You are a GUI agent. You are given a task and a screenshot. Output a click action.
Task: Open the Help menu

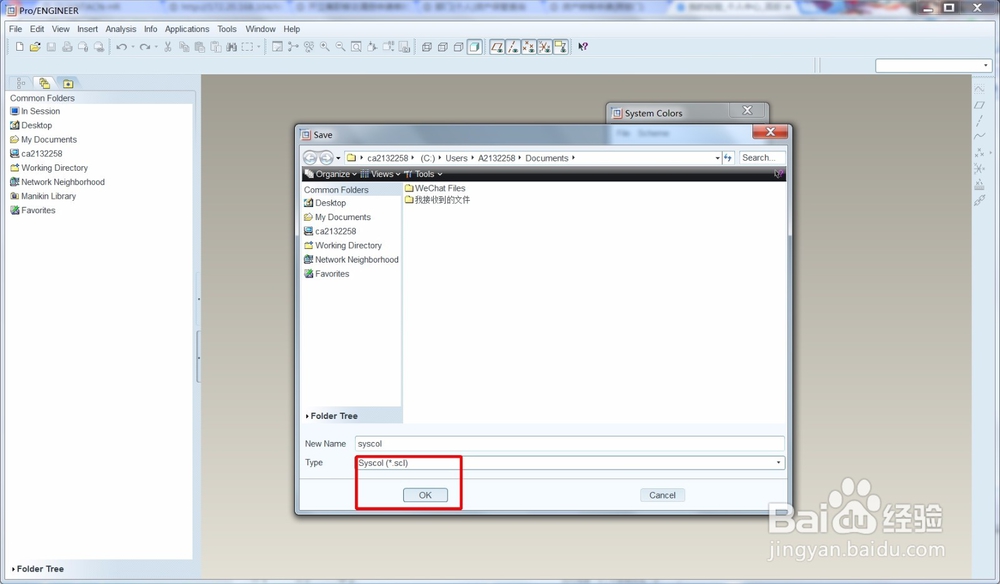point(291,29)
